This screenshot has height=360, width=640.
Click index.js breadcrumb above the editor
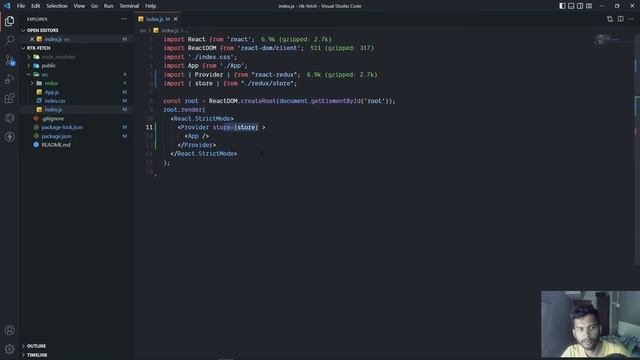pos(169,31)
